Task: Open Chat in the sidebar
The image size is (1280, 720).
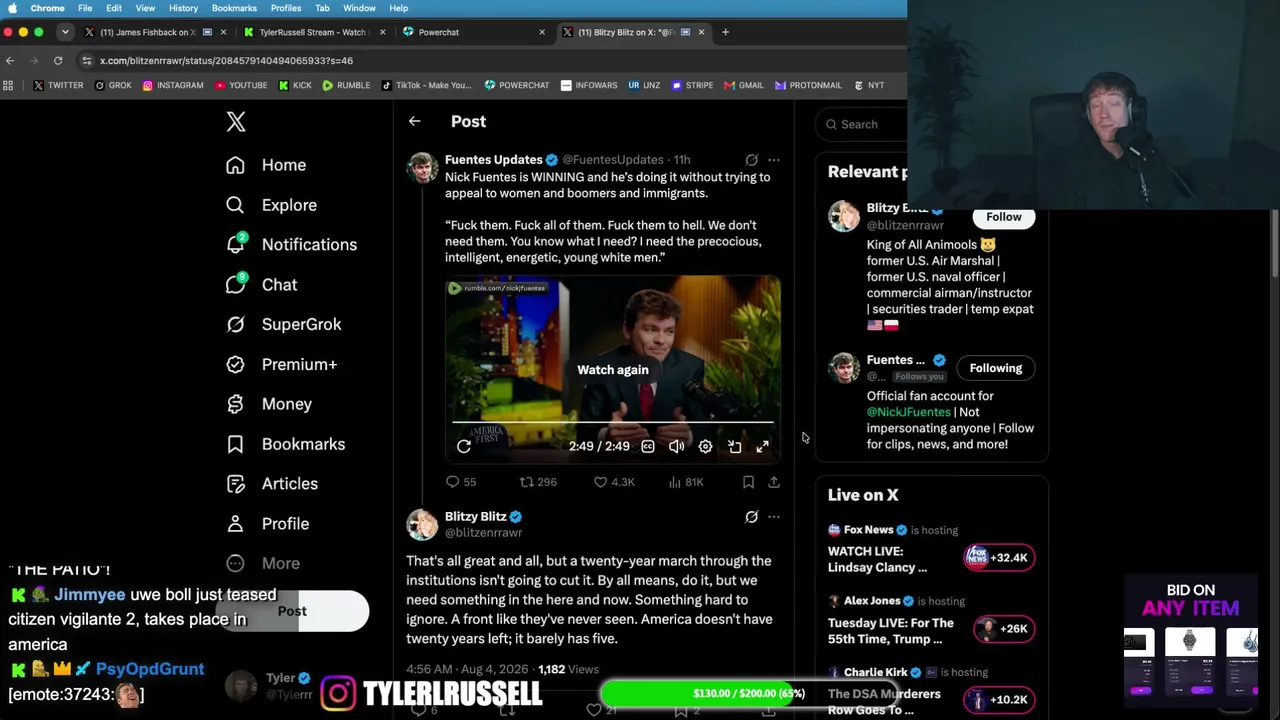Action: click(x=262, y=284)
